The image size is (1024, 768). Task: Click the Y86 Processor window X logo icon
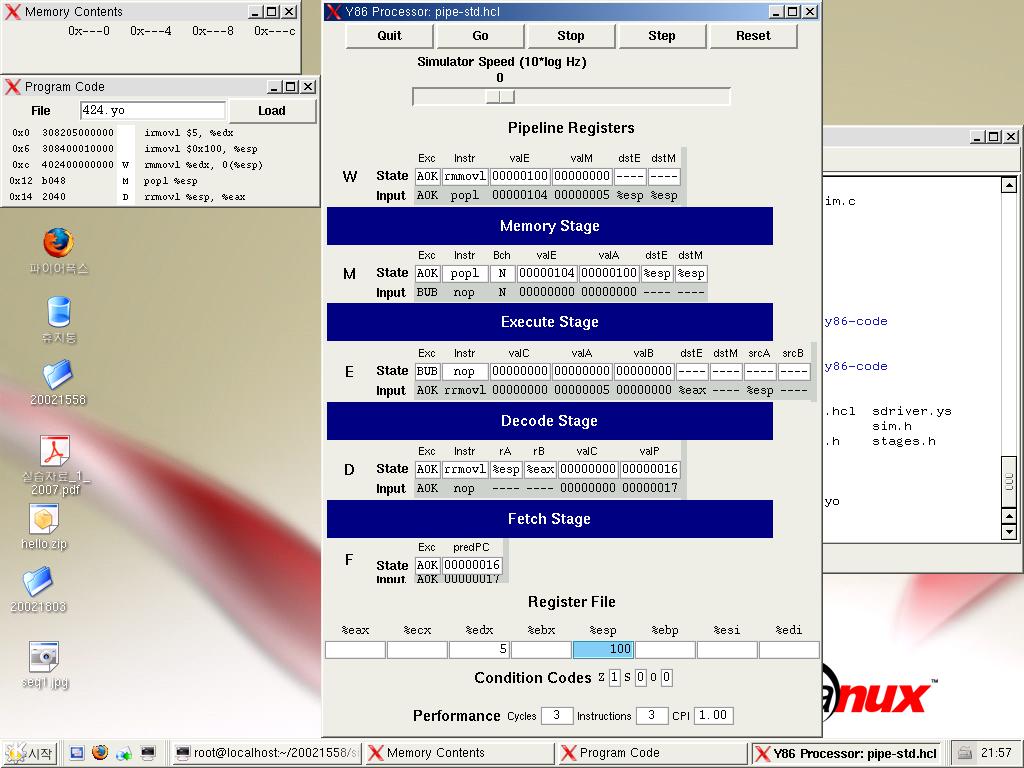click(x=333, y=11)
